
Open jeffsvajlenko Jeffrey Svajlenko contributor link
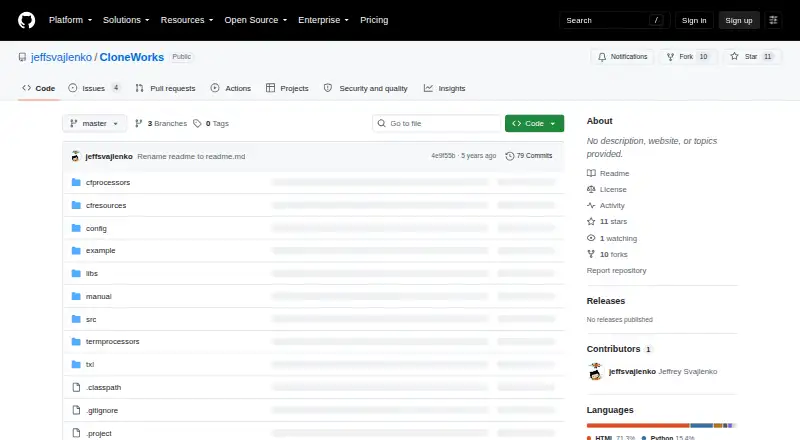[663, 372]
